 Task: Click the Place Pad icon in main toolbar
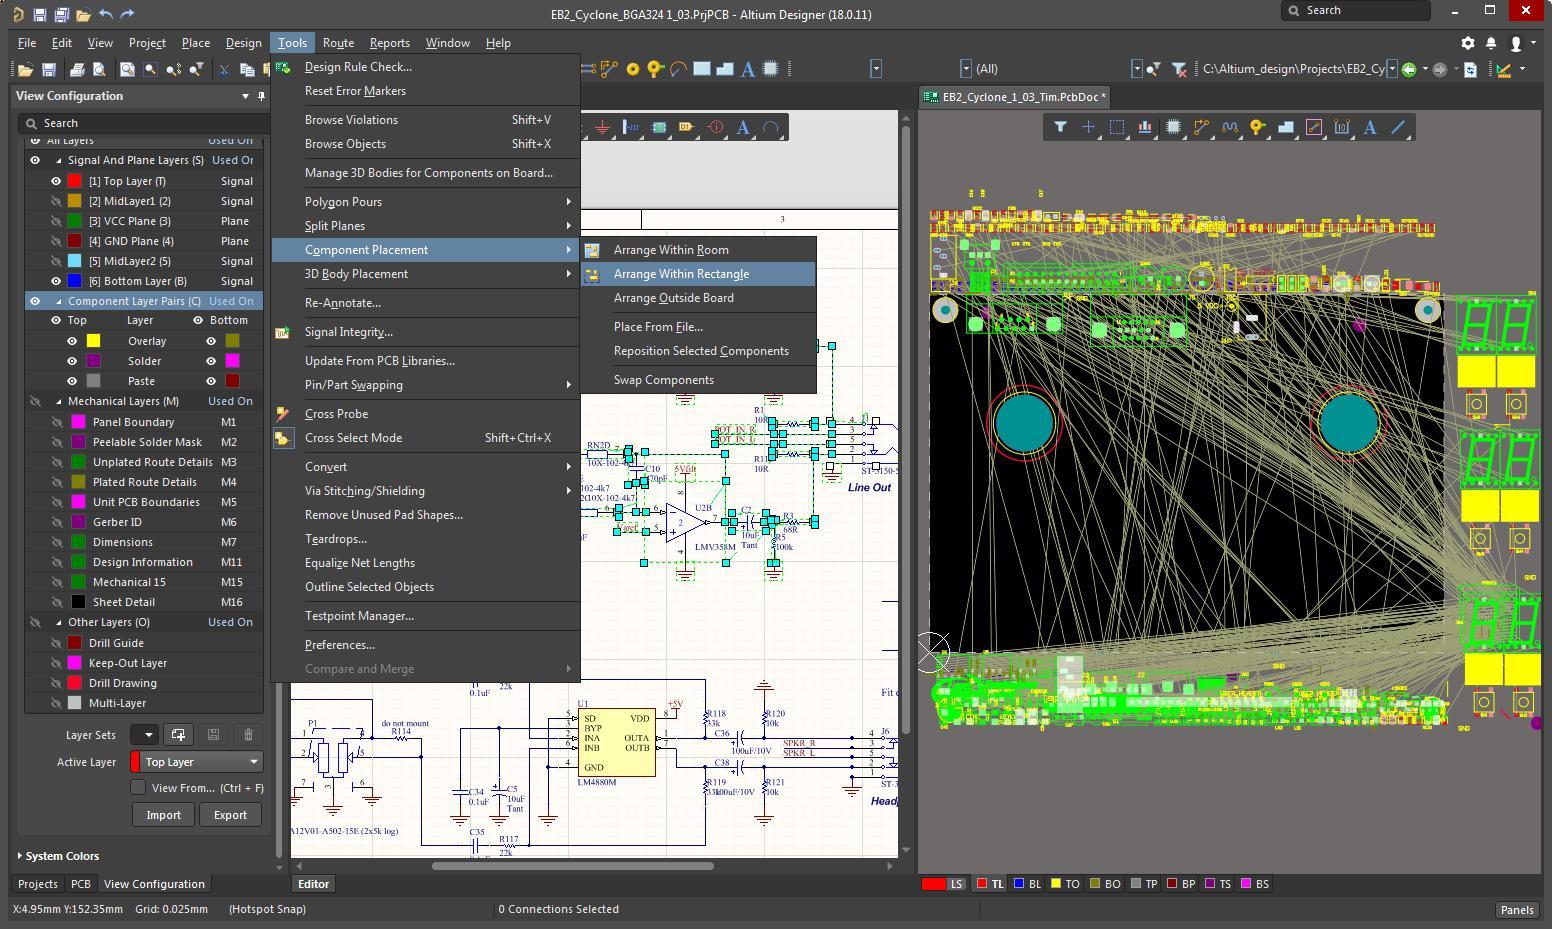633,69
